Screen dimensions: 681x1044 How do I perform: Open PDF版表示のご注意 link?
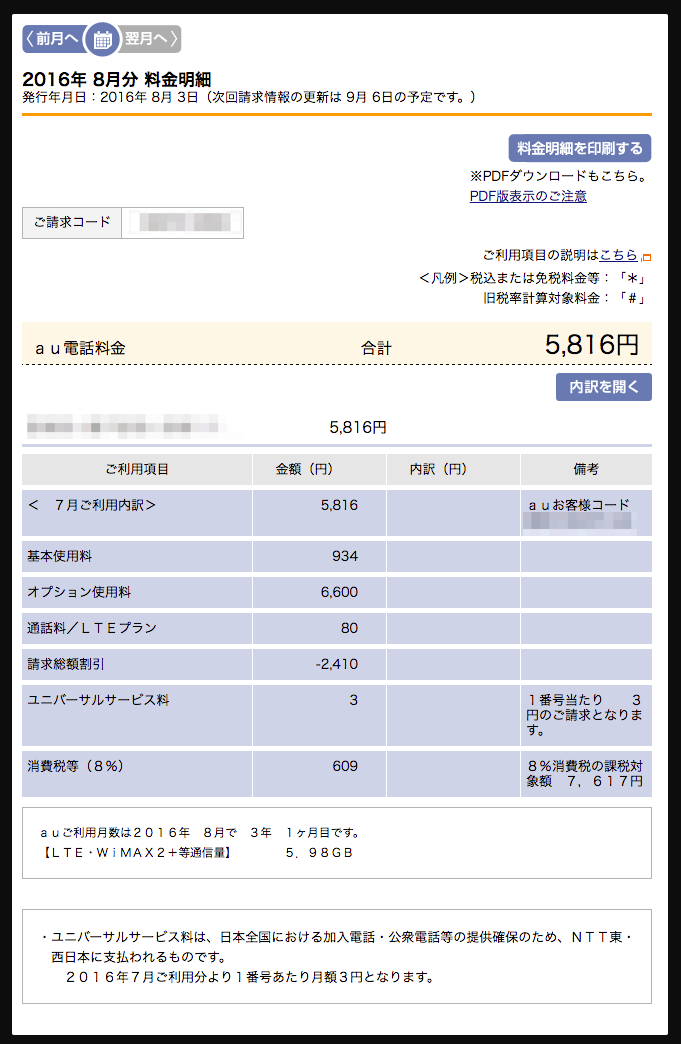tap(528, 196)
